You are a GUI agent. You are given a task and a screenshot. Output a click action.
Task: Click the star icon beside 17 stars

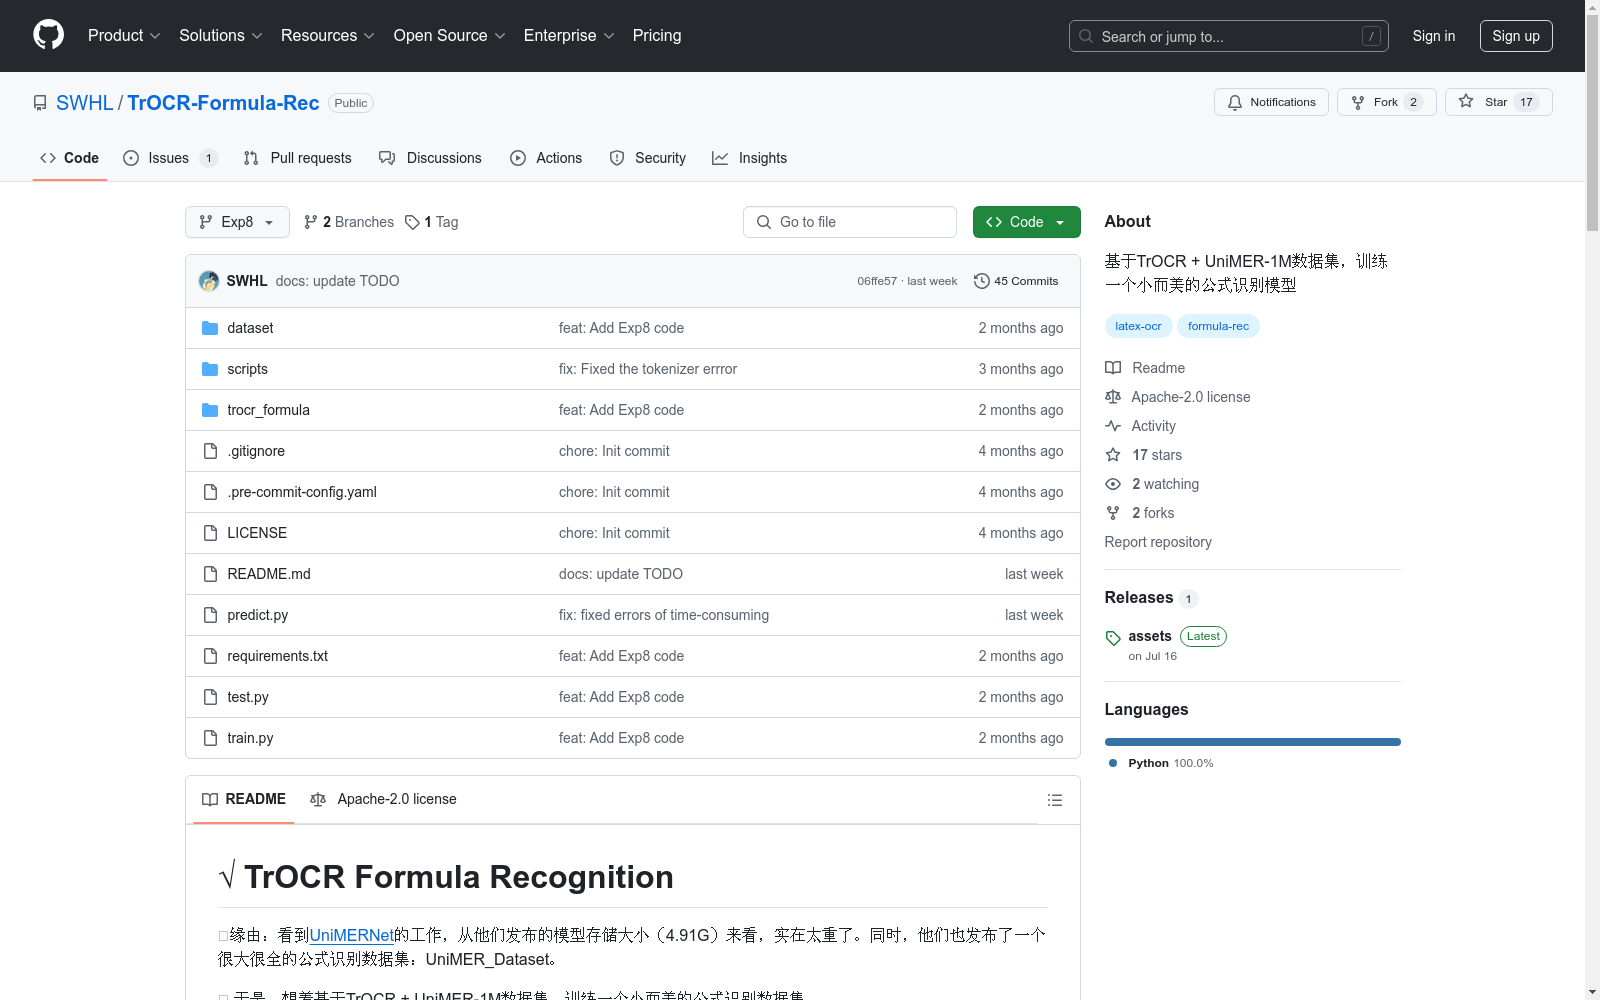click(x=1113, y=455)
